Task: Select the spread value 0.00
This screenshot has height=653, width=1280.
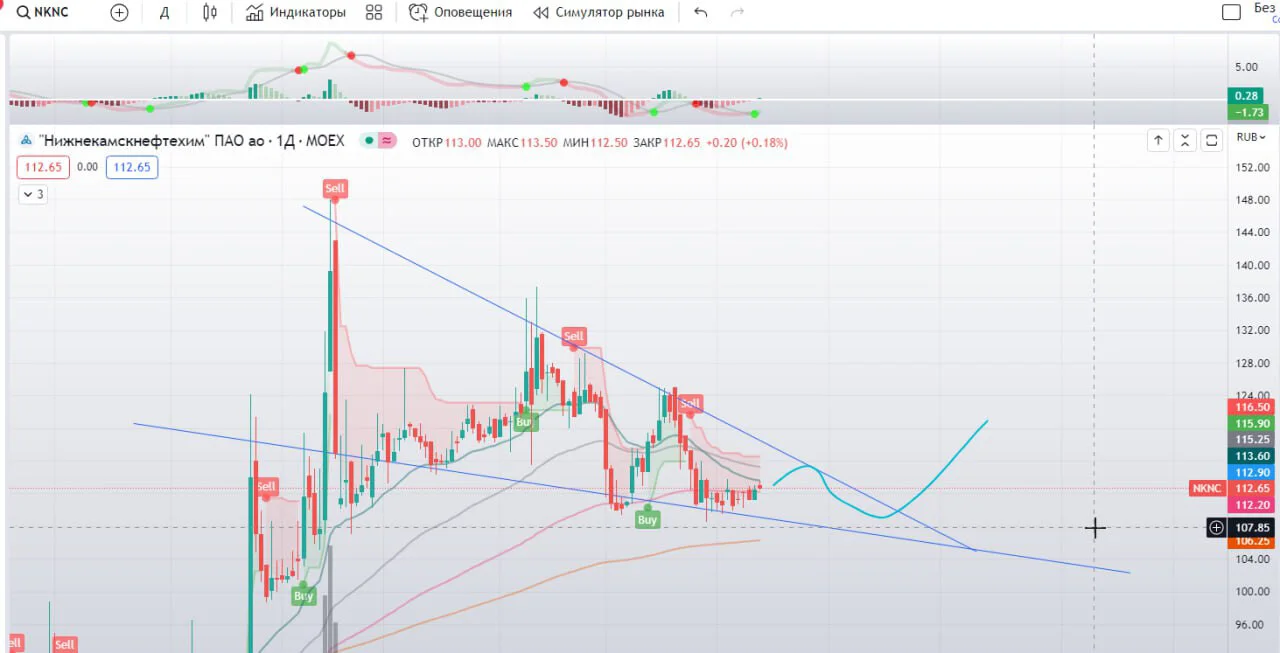Action: coord(88,167)
